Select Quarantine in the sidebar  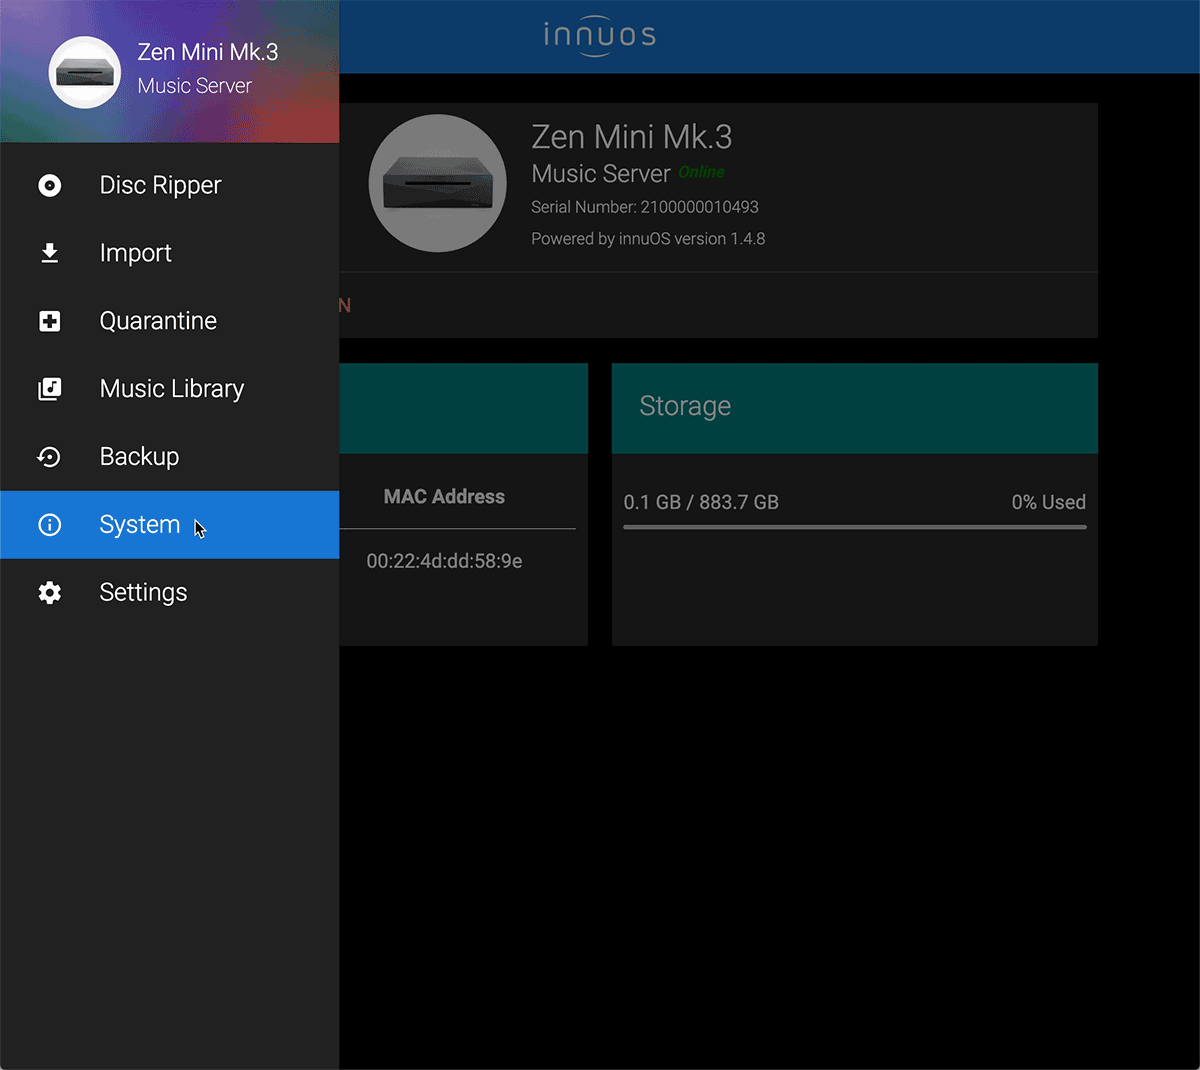pyautogui.click(x=170, y=321)
